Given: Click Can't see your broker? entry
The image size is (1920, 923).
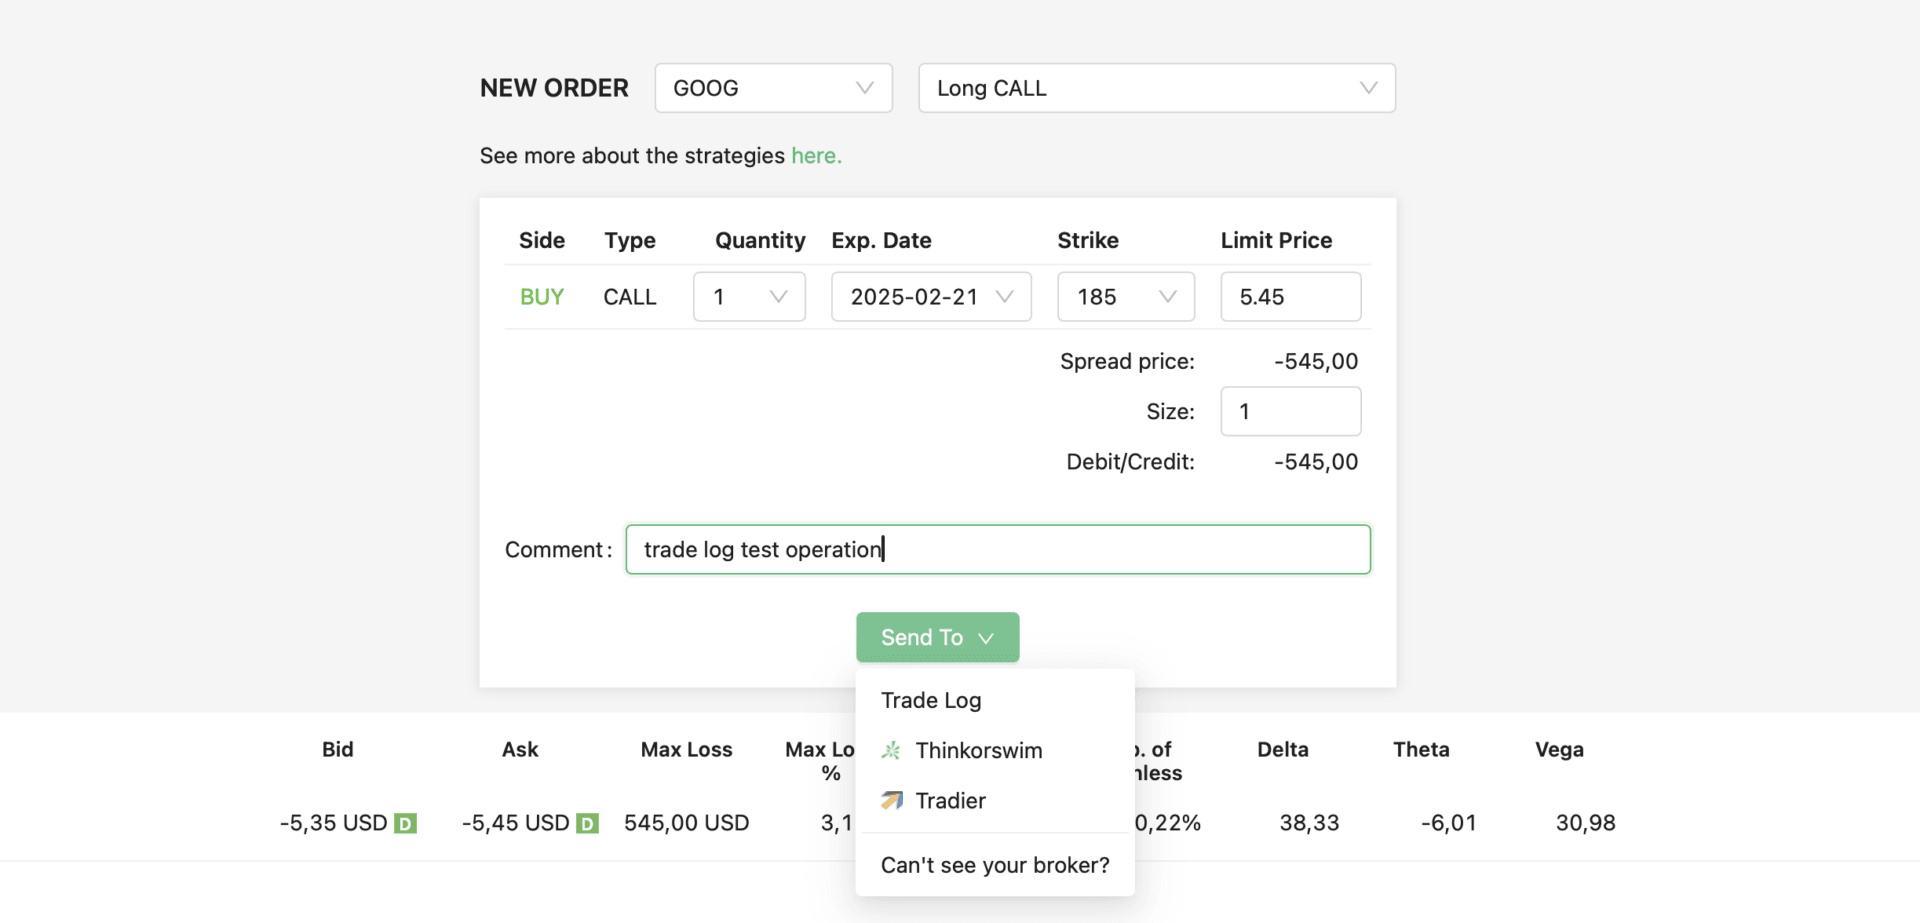Looking at the screenshot, I should coord(995,865).
